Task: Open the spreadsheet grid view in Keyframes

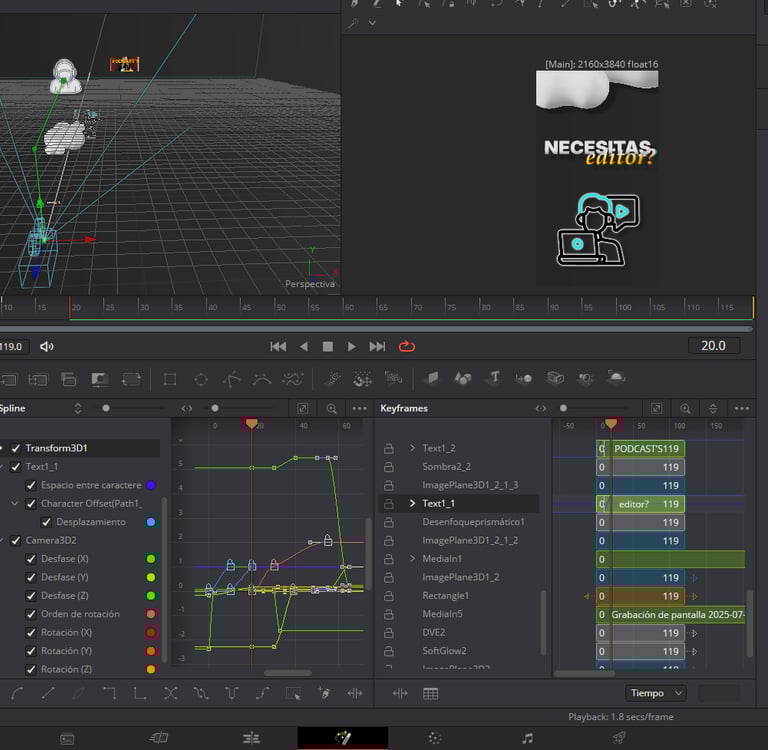Action: 430,693
